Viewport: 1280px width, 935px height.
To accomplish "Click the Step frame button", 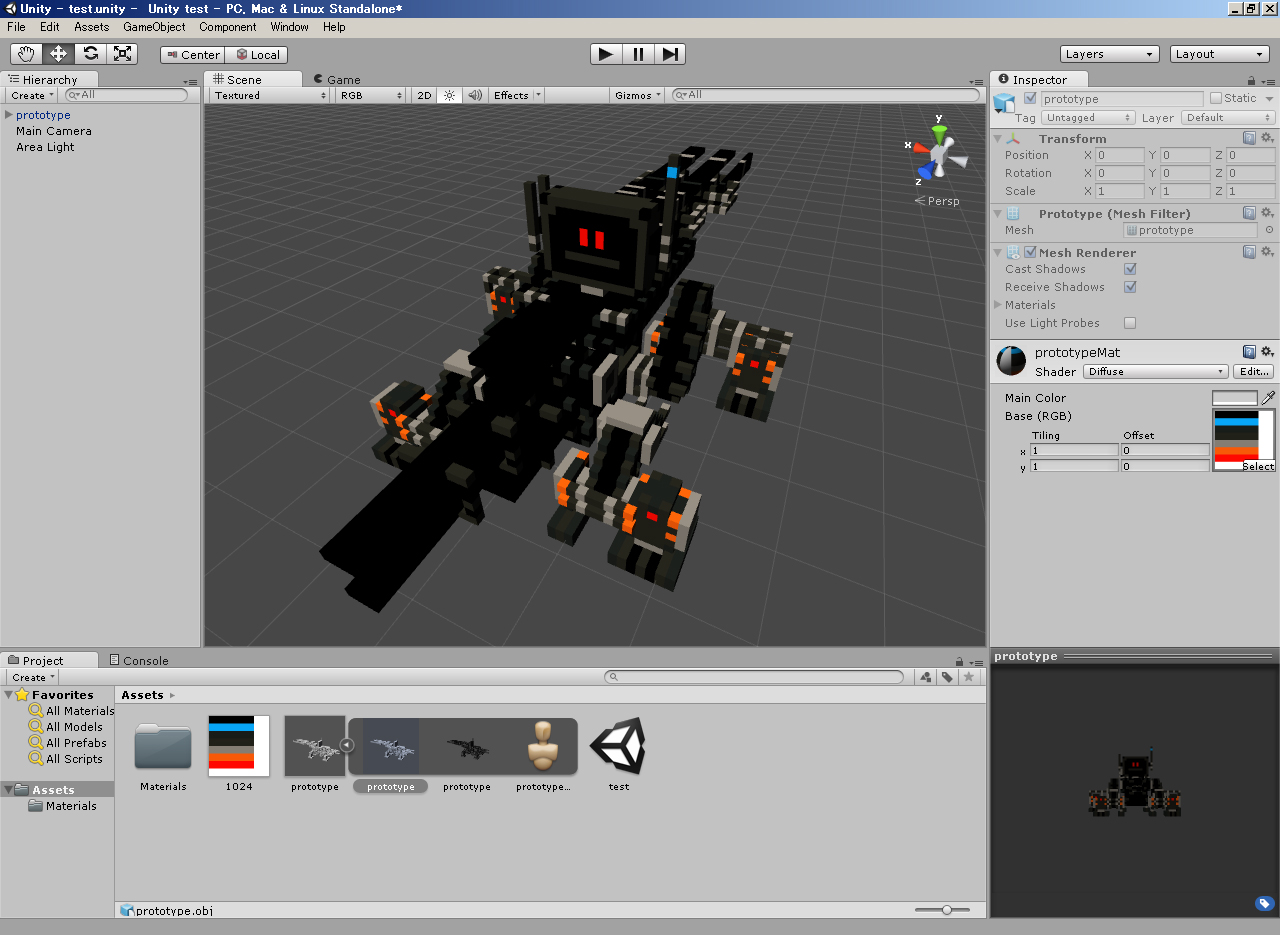I will pyautogui.click(x=670, y=54).
